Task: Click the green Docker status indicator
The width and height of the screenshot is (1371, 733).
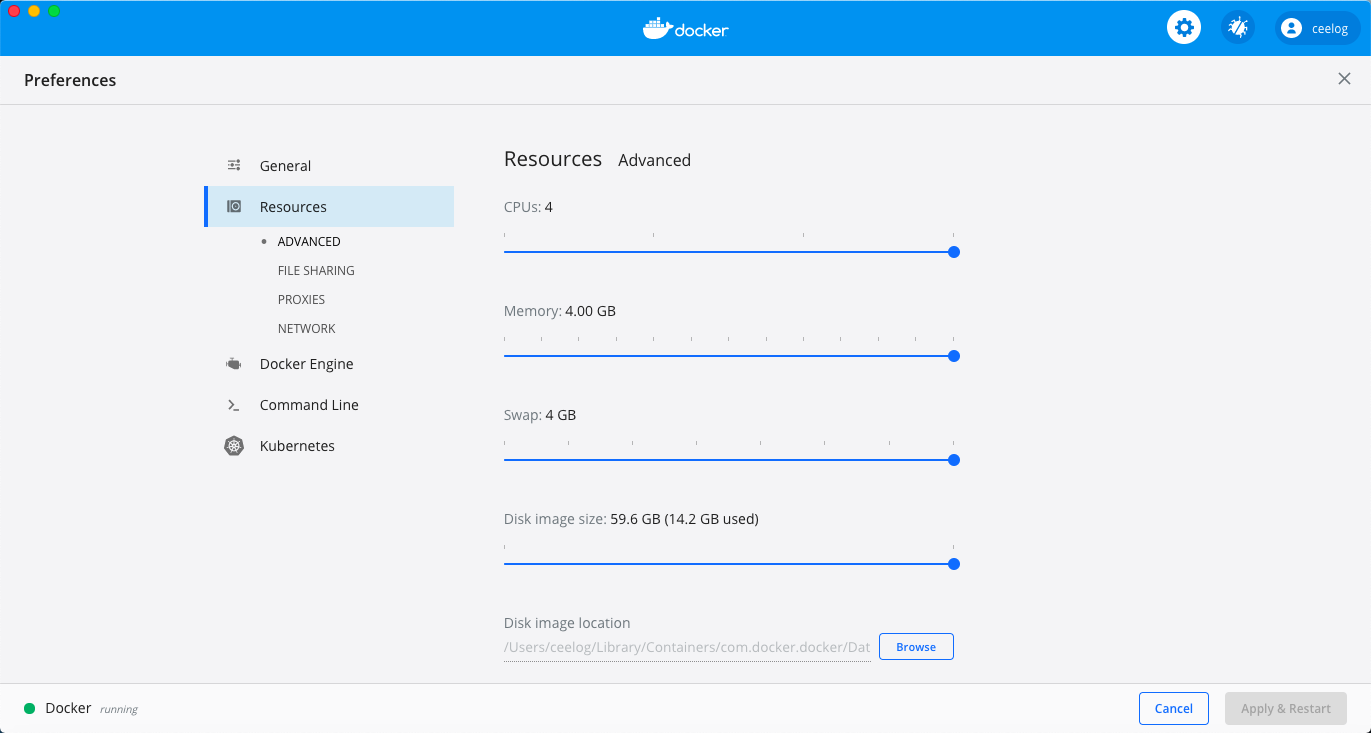Action: coord(30,709)
